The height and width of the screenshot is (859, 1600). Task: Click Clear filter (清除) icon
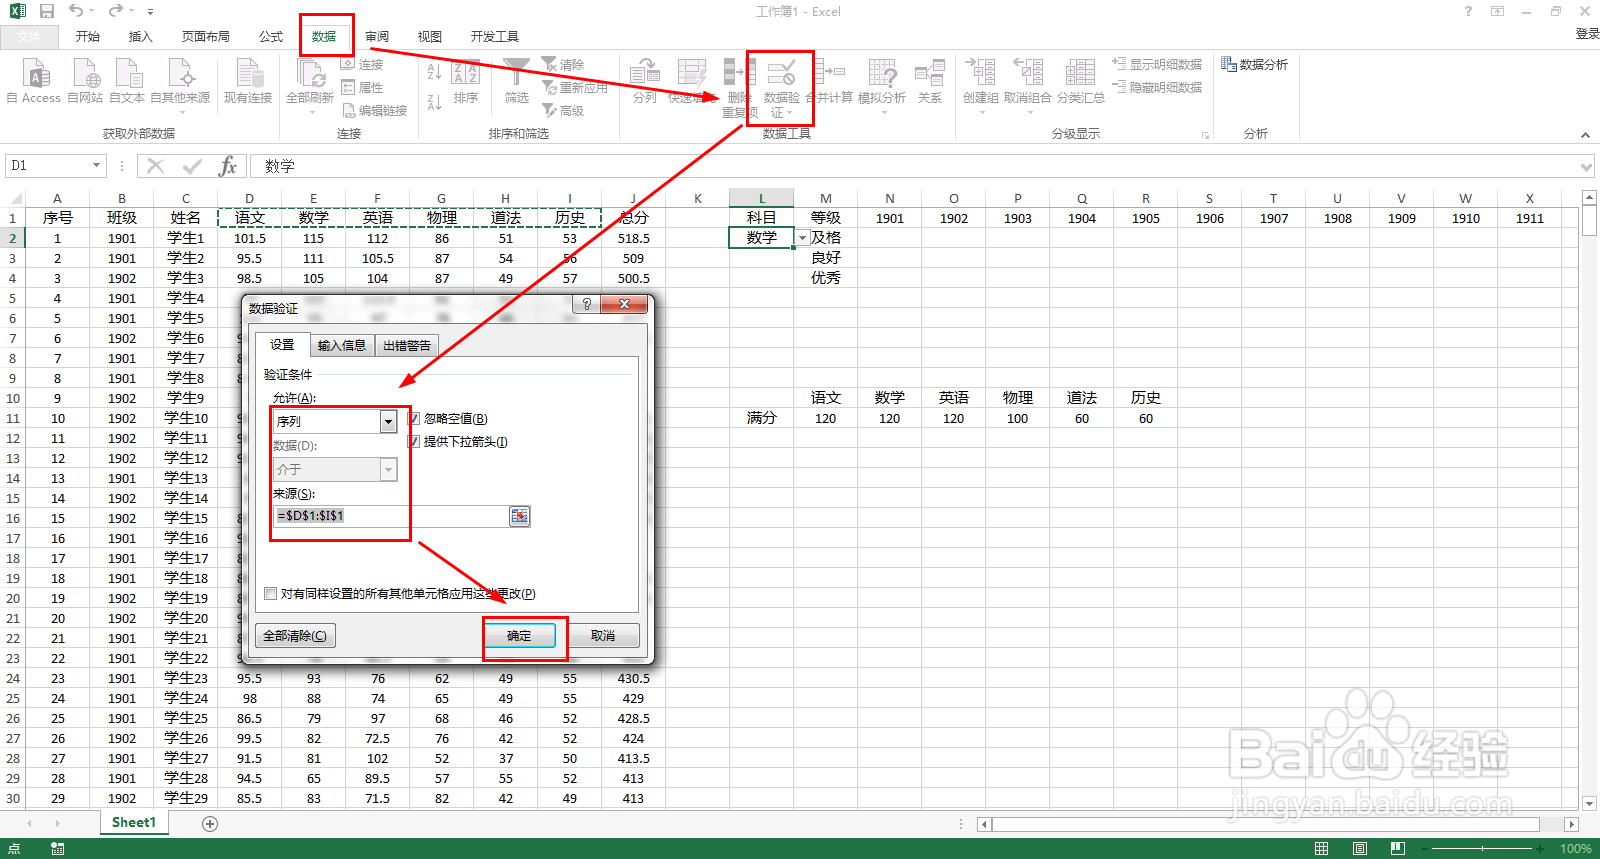pos(563,64)
